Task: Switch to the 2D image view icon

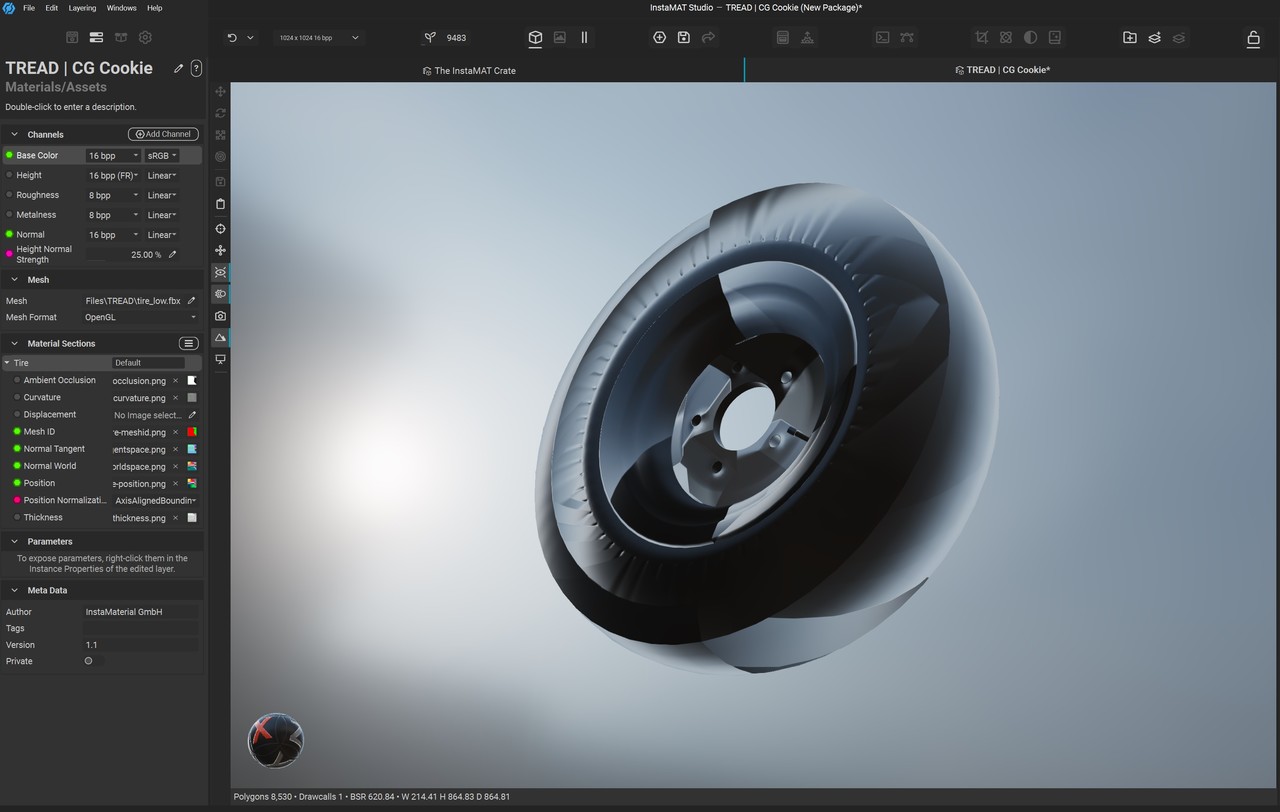Action: (560, 38)
